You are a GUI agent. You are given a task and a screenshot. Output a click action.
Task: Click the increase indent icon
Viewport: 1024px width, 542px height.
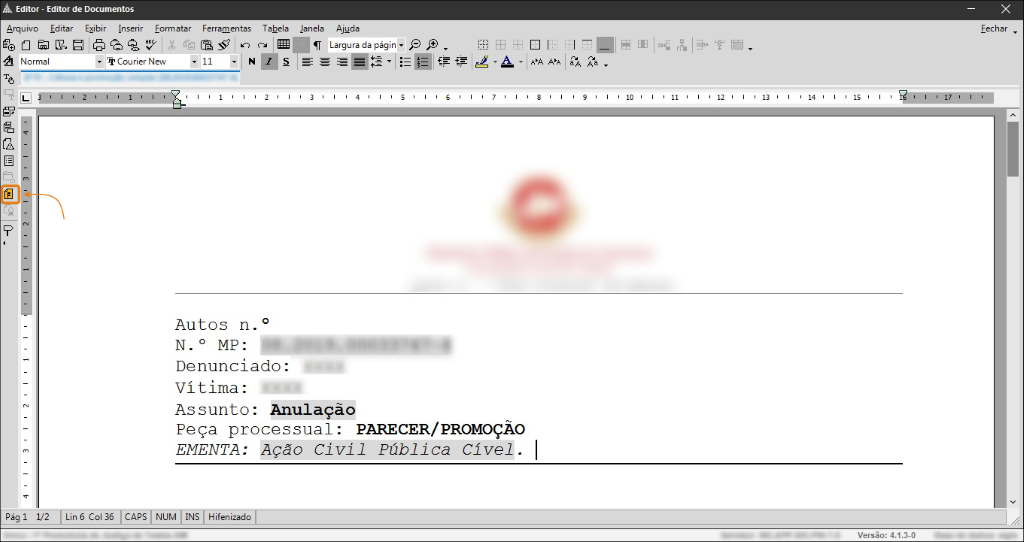[x=461, y=62]
